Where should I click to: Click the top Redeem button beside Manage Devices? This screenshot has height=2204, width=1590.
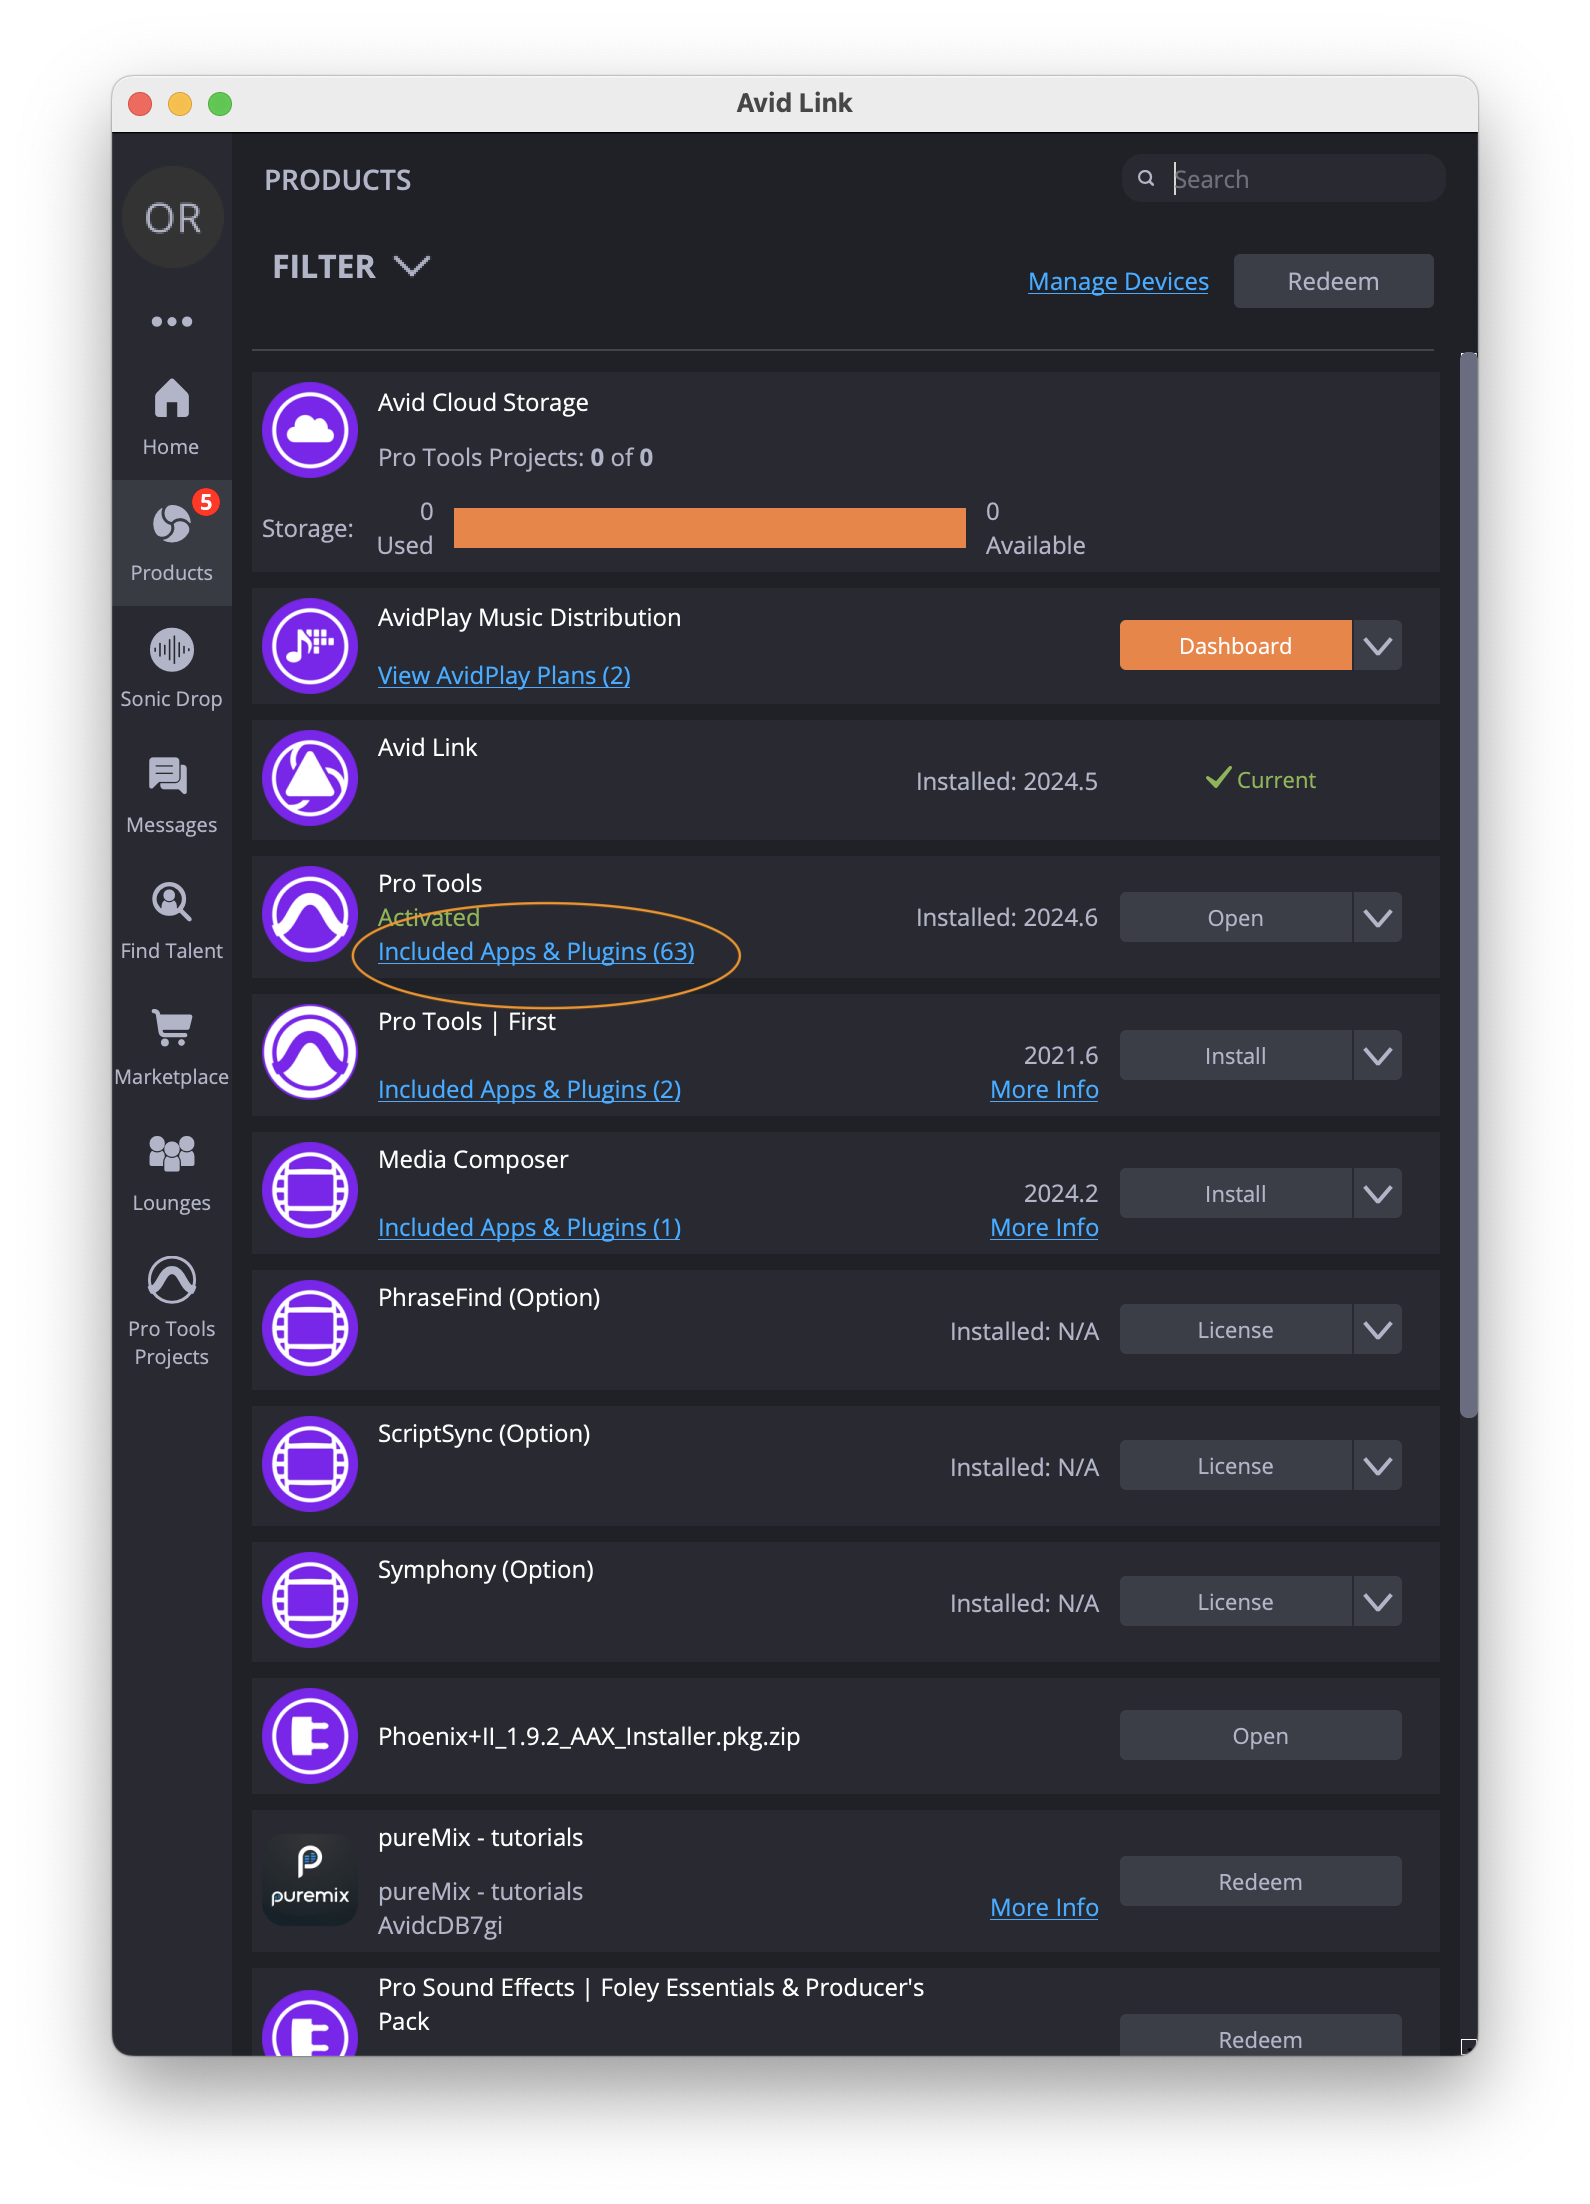(x=1333, y=281)
